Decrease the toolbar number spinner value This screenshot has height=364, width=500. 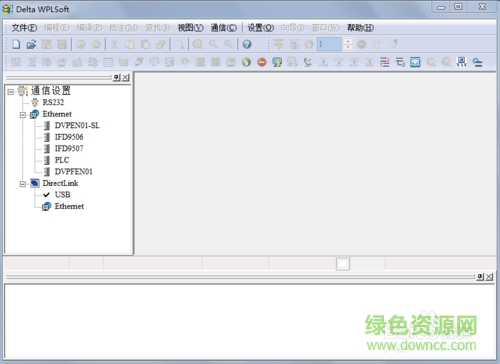(348, 47)
